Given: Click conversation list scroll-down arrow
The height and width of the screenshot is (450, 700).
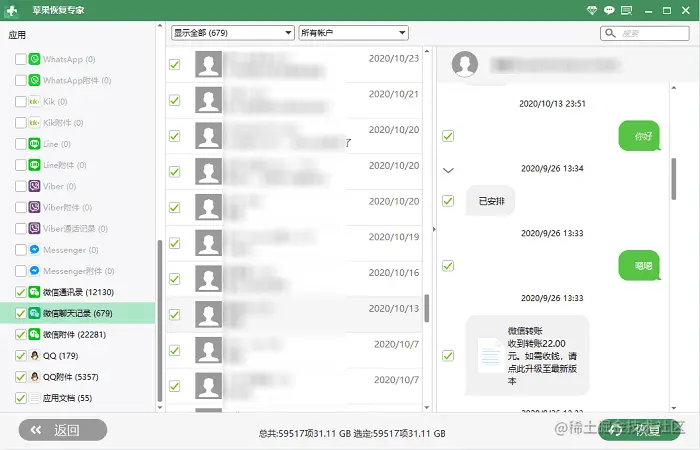Looking at the screenshot, I should coord(427,407).
